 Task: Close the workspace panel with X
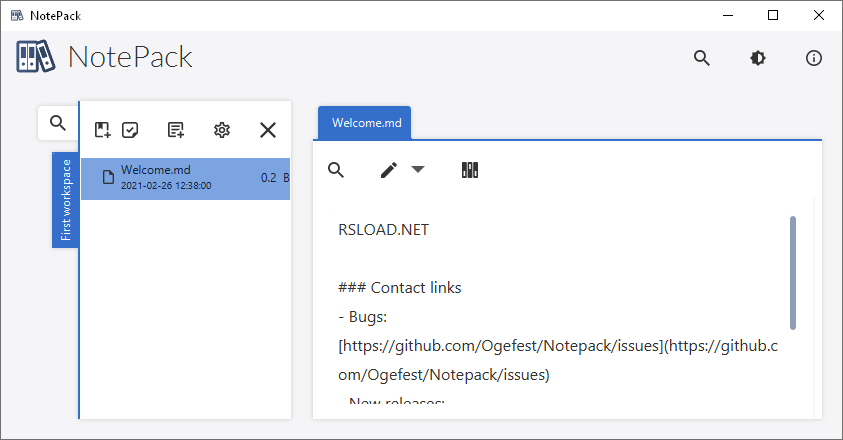click(268, 130)
